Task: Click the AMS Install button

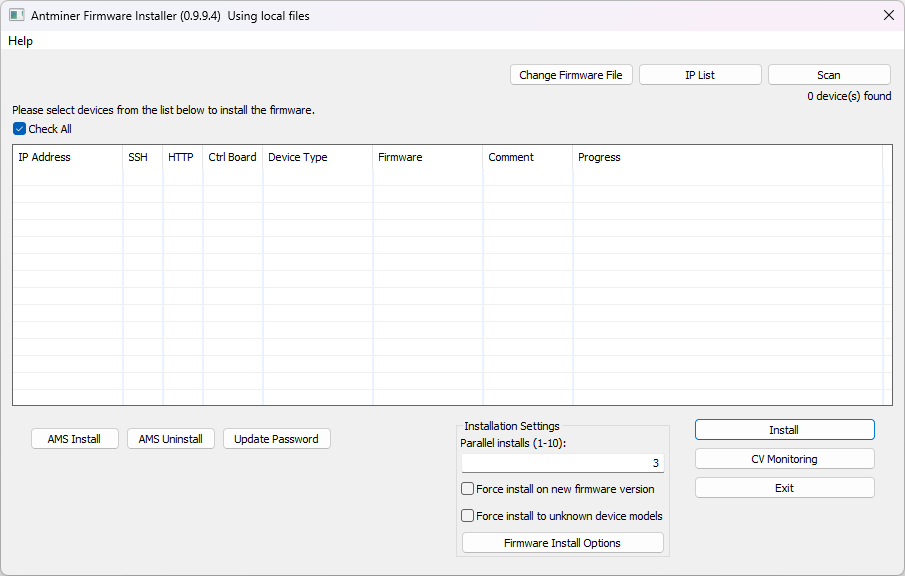Action: (74, 439)
